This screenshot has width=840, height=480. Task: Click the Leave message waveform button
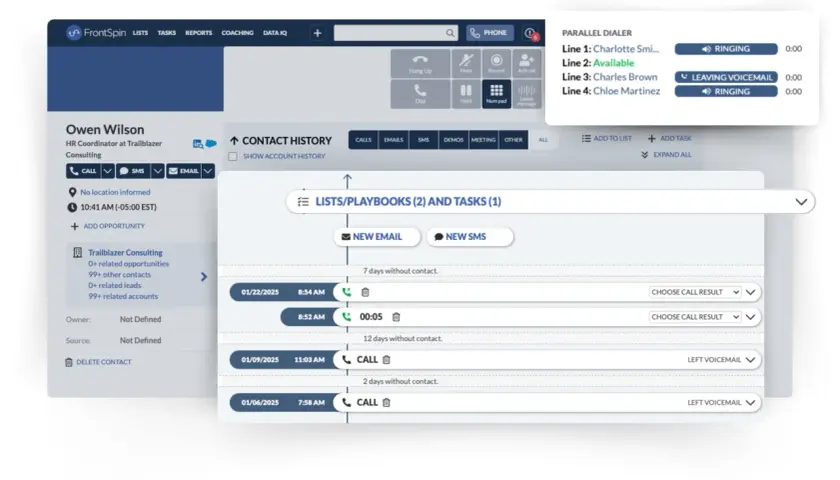tap(527, 94)
